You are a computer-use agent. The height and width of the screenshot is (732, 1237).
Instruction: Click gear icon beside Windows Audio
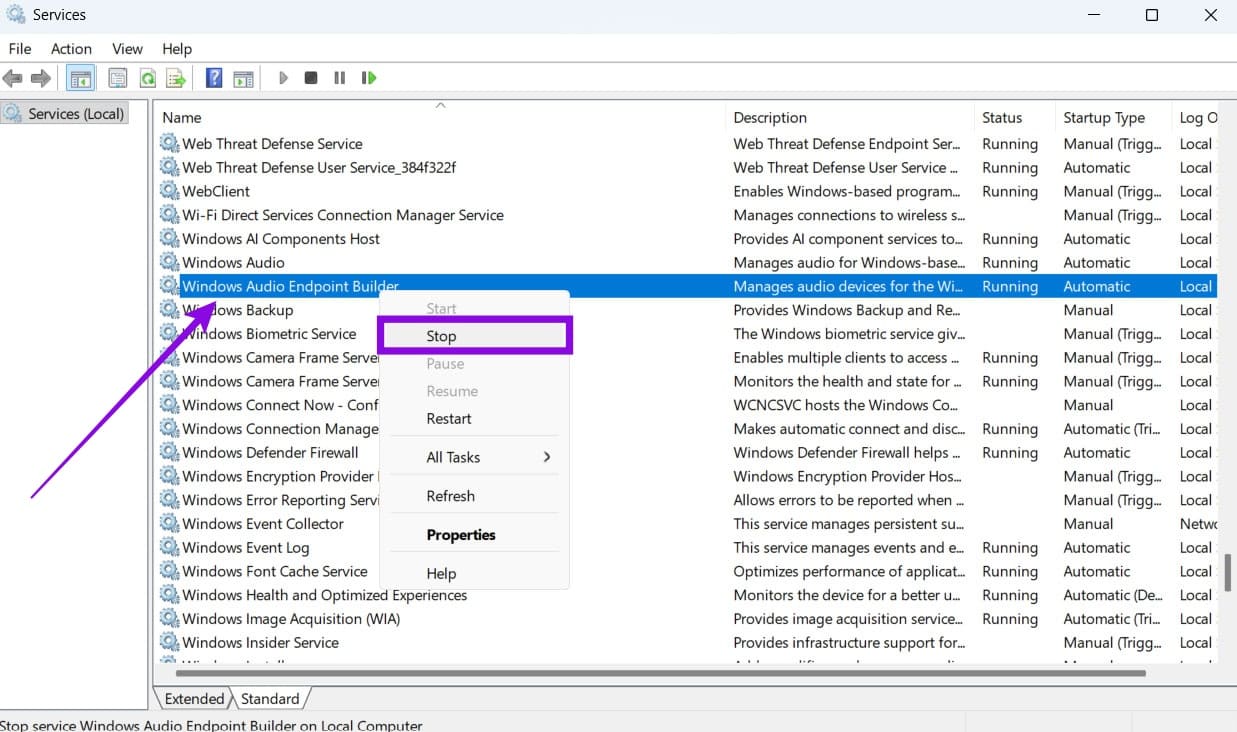pyautogui.click(x=169, y=263)
